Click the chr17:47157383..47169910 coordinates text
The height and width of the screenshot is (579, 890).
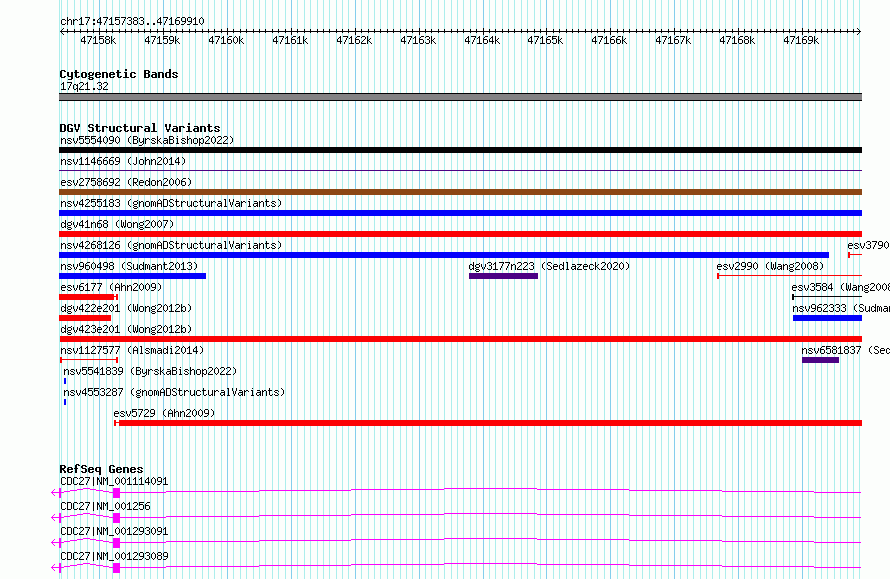tap(132, 21)
